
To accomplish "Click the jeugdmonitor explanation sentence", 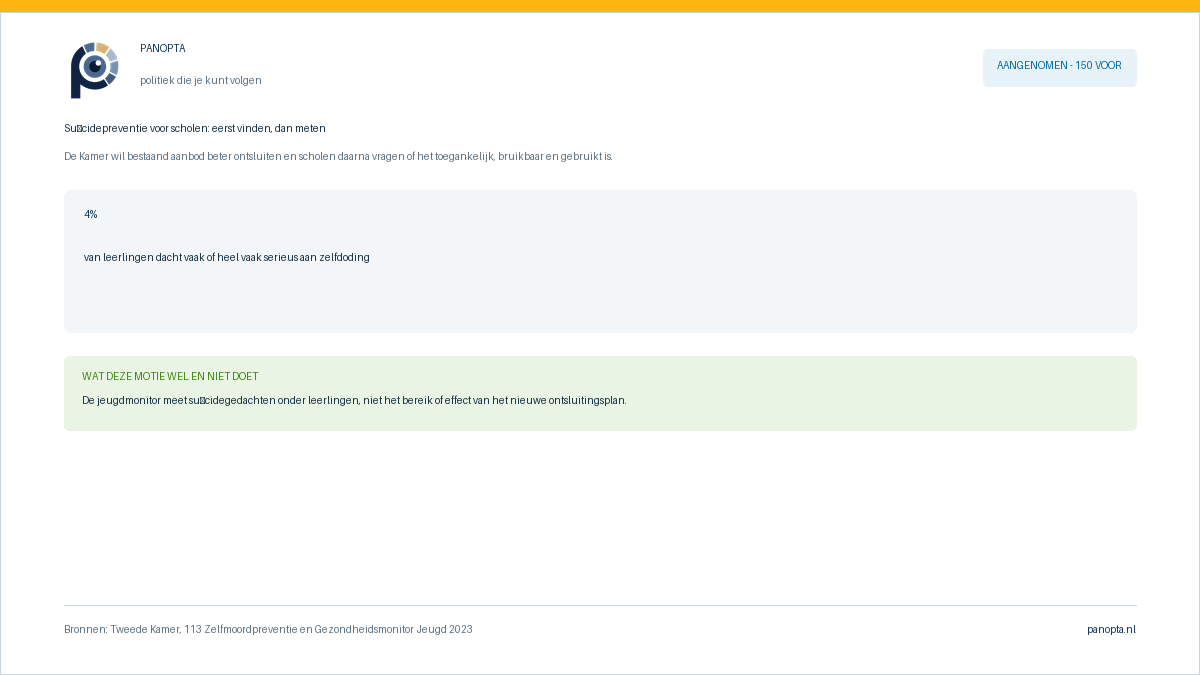I will 354,400.
